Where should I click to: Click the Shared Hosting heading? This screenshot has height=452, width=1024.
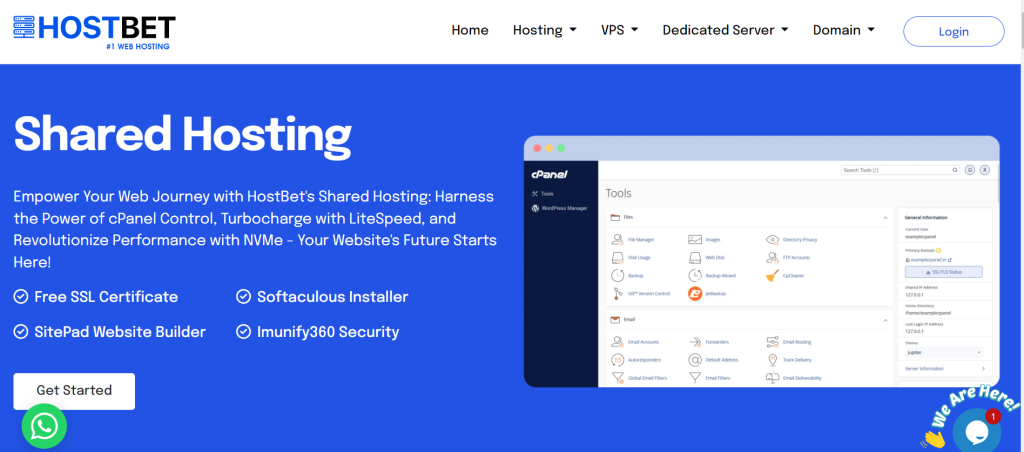183,133
